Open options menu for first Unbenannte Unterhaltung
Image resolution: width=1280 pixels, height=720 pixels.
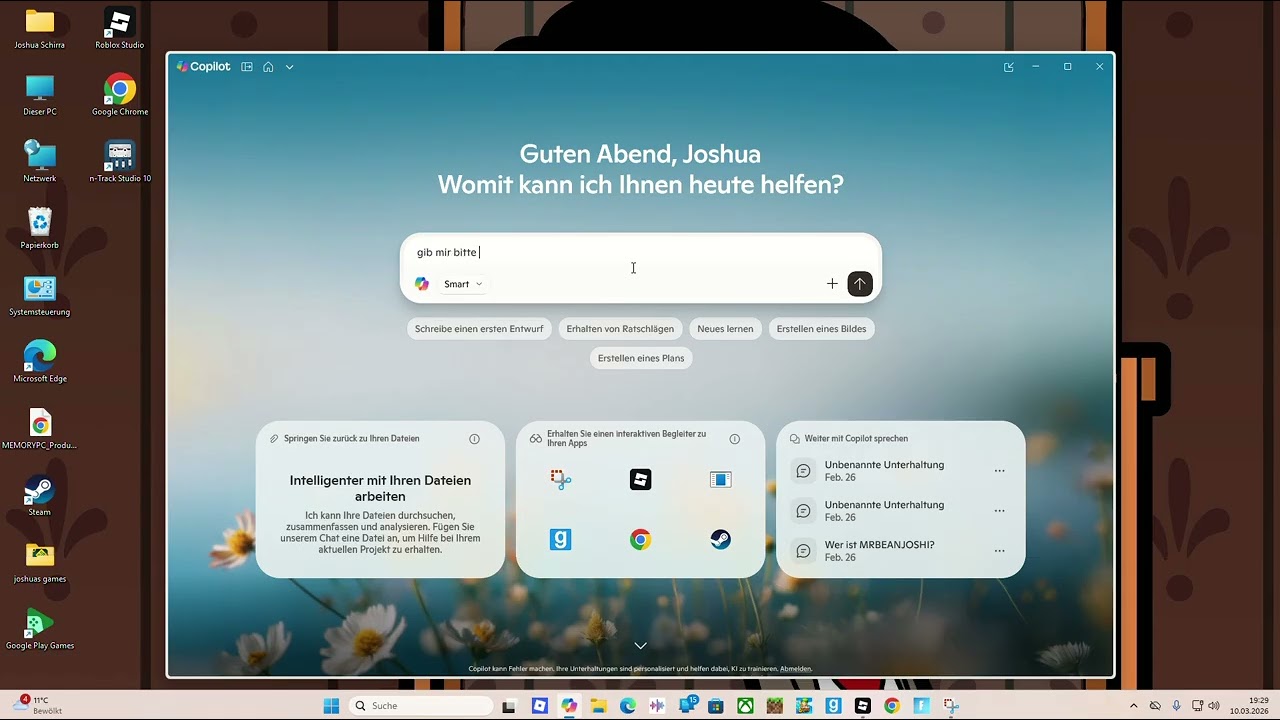coord(999,471)
